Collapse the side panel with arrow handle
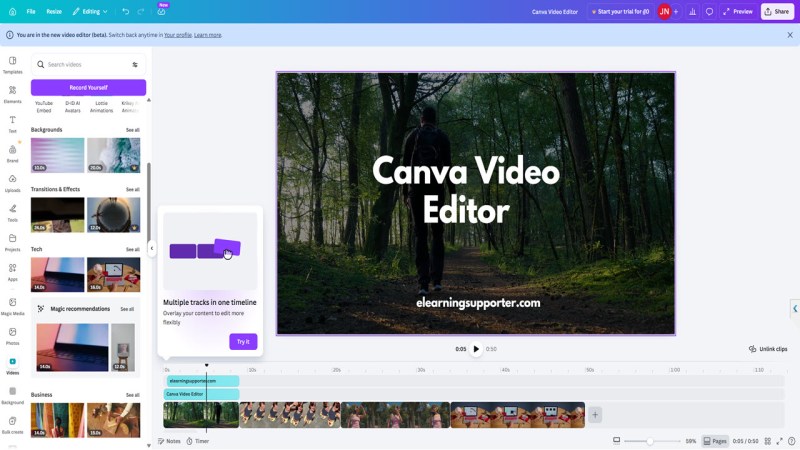800x450 pixels. (x=152, y=248)
